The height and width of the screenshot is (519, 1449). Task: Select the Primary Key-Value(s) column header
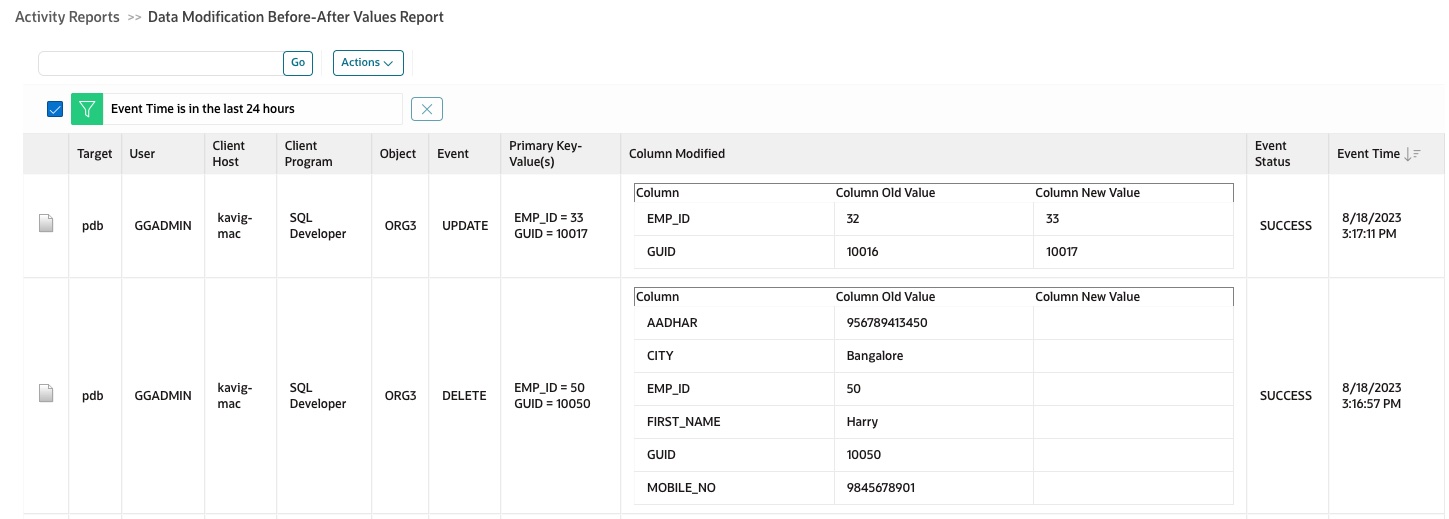545,154
